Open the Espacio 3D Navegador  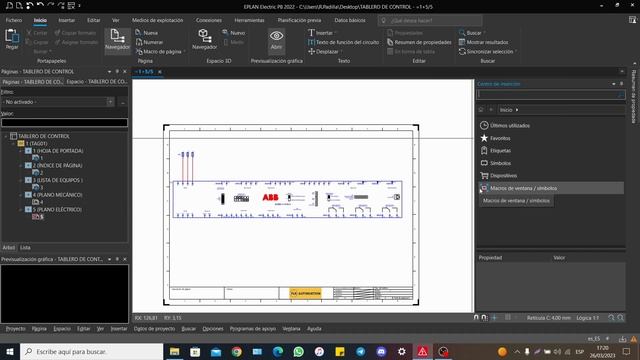coord(204,40)
